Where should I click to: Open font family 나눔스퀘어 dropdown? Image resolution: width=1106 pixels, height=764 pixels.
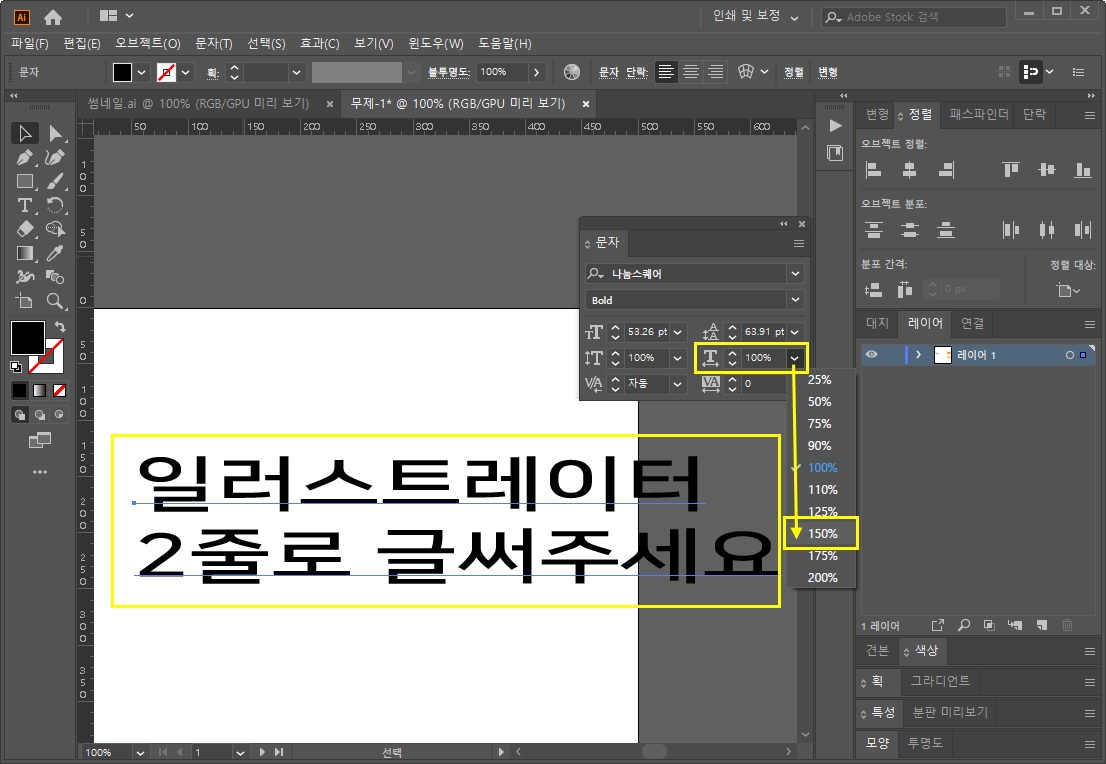pos(796,274)
